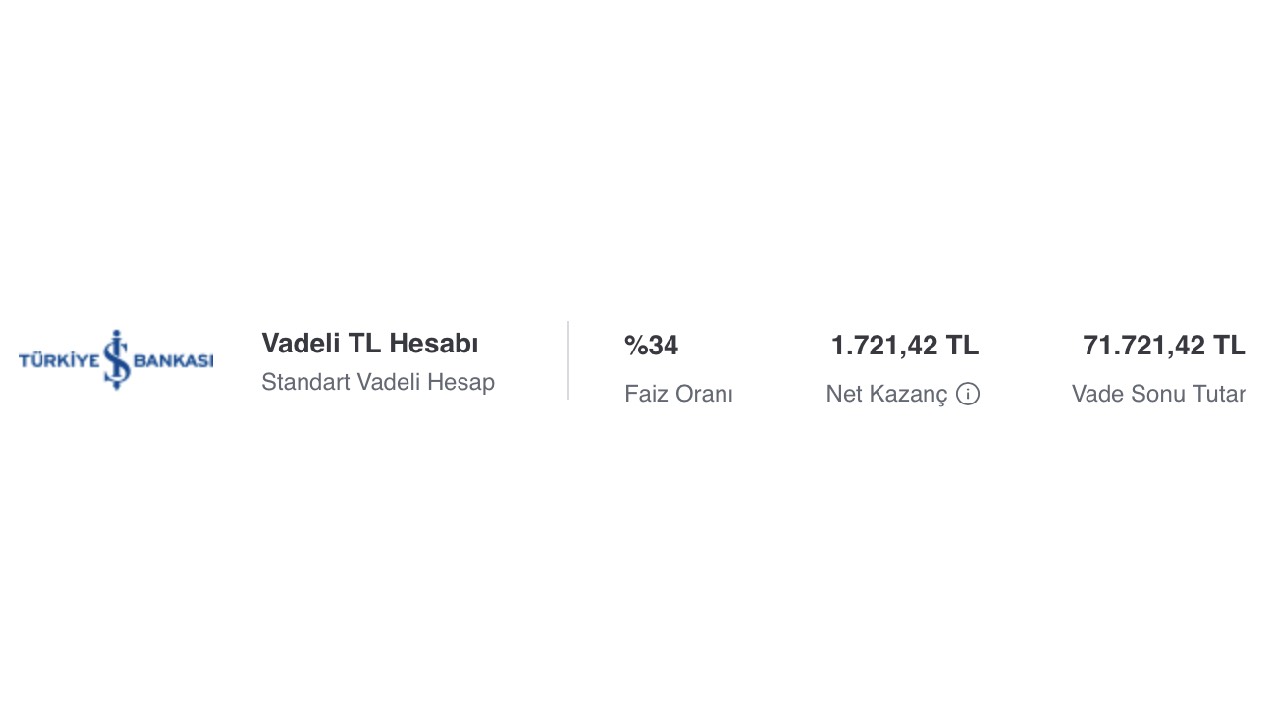1280x720 pixels.
Task: Click the Net Kazanç label text
Action: (x=885, y=394)
